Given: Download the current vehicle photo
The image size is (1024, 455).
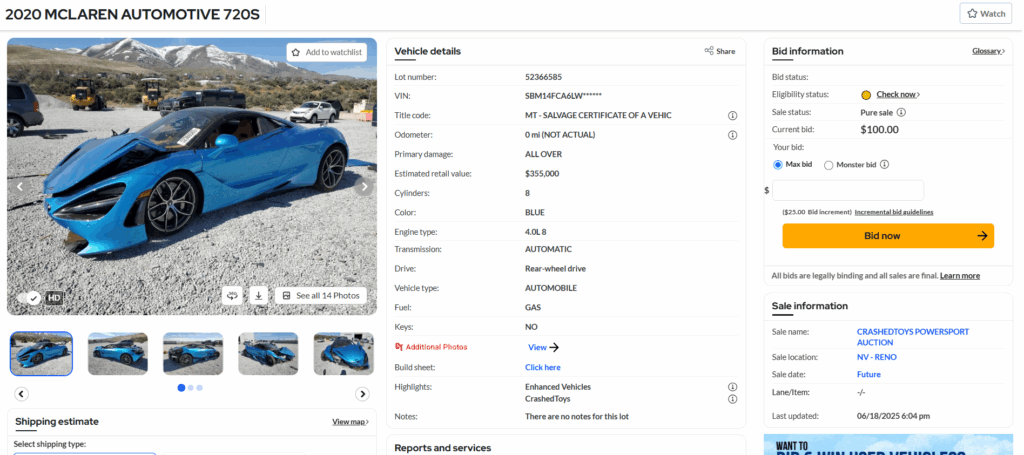Looking at the screenshot, I should [259, 296].
